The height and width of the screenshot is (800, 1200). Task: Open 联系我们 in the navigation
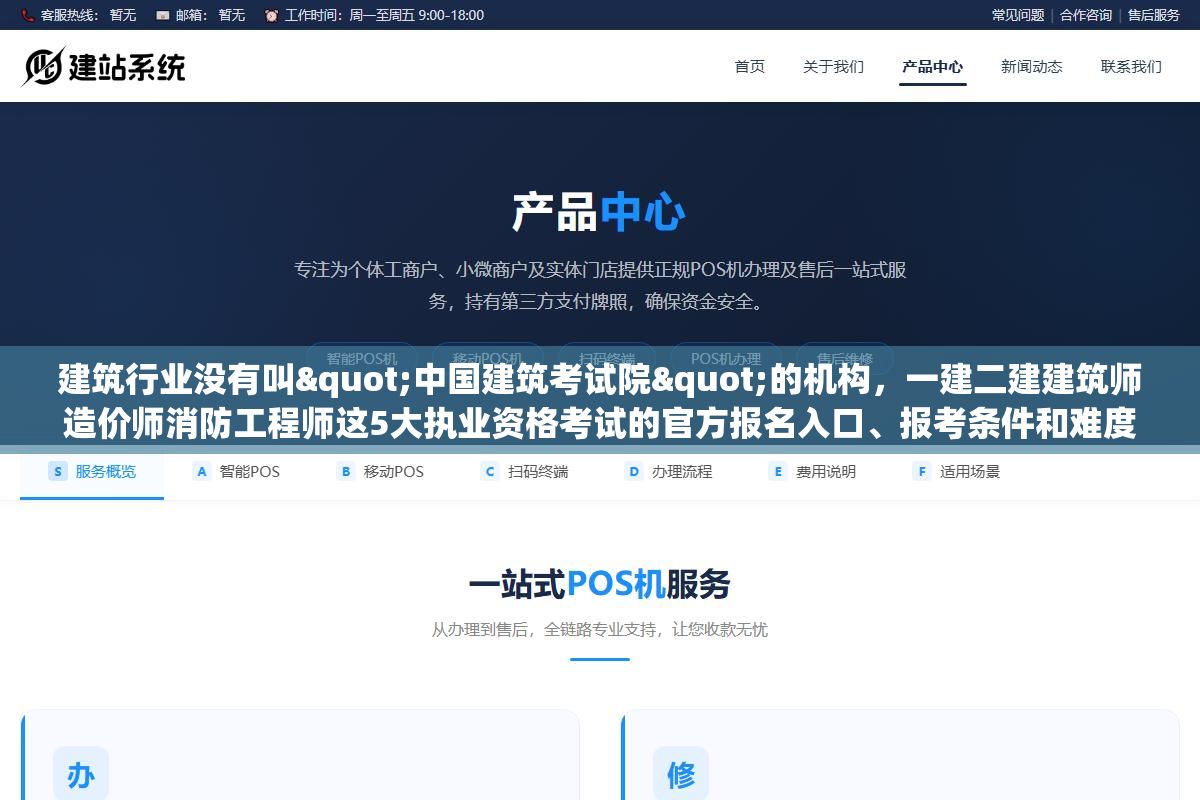coord(1131,66)
